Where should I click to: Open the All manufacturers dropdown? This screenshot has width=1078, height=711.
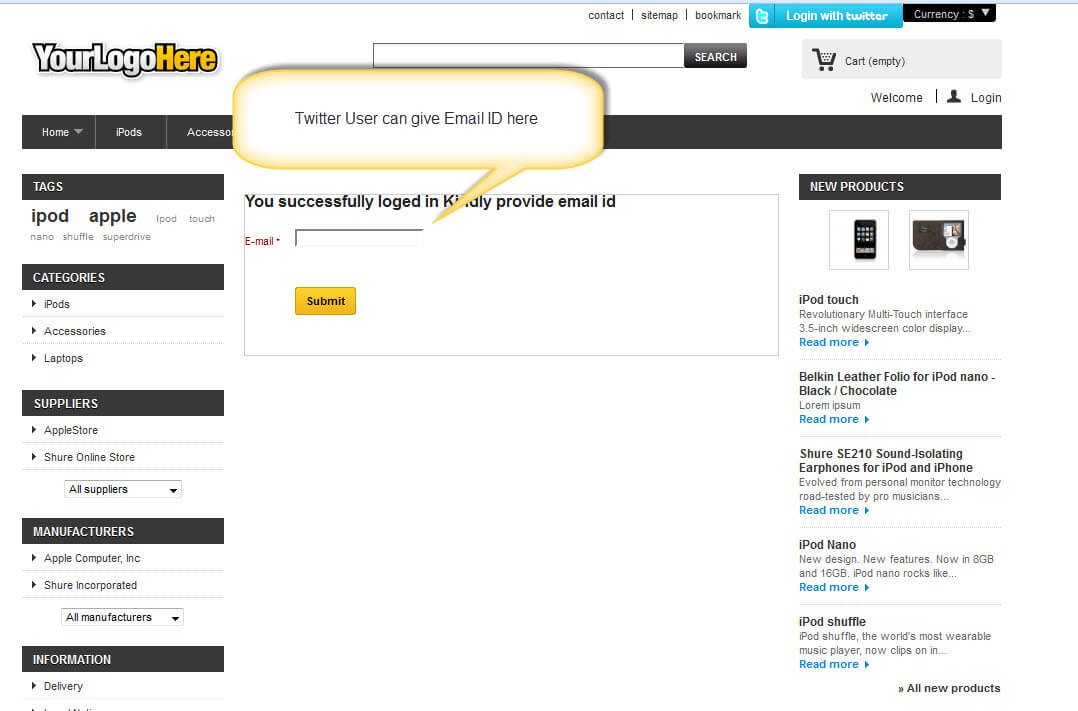pos(122,617)
